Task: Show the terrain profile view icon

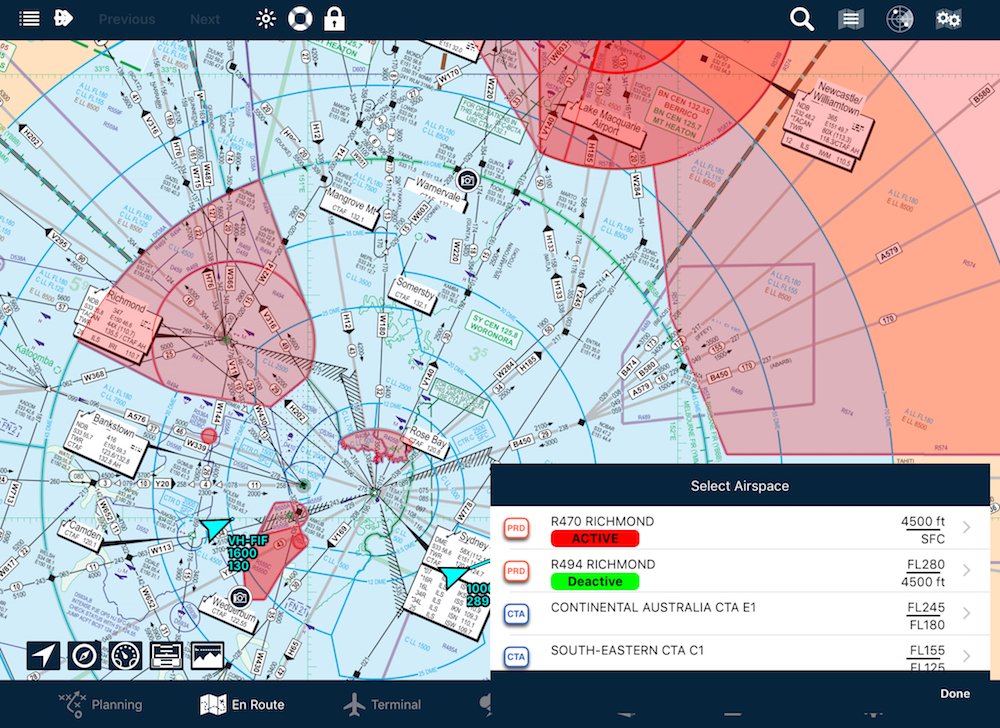Action: coord(208,655)
